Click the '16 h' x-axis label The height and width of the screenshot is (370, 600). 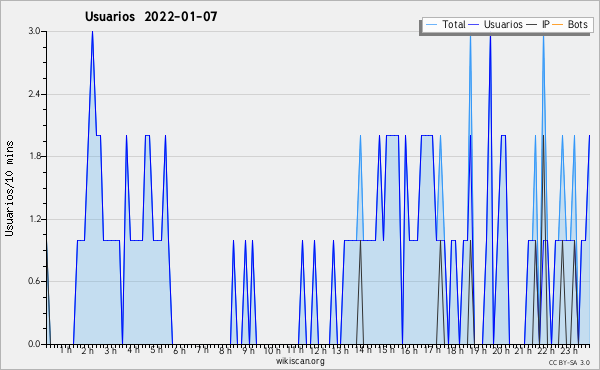point(409,350)
